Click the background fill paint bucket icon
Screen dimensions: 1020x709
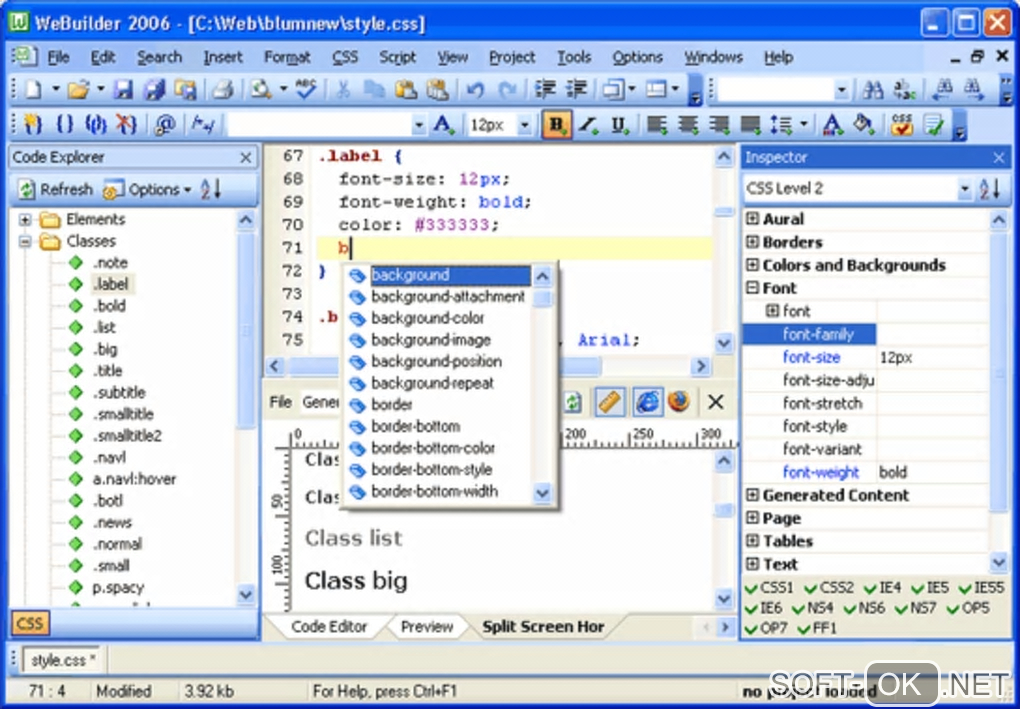tap(864, 124)
